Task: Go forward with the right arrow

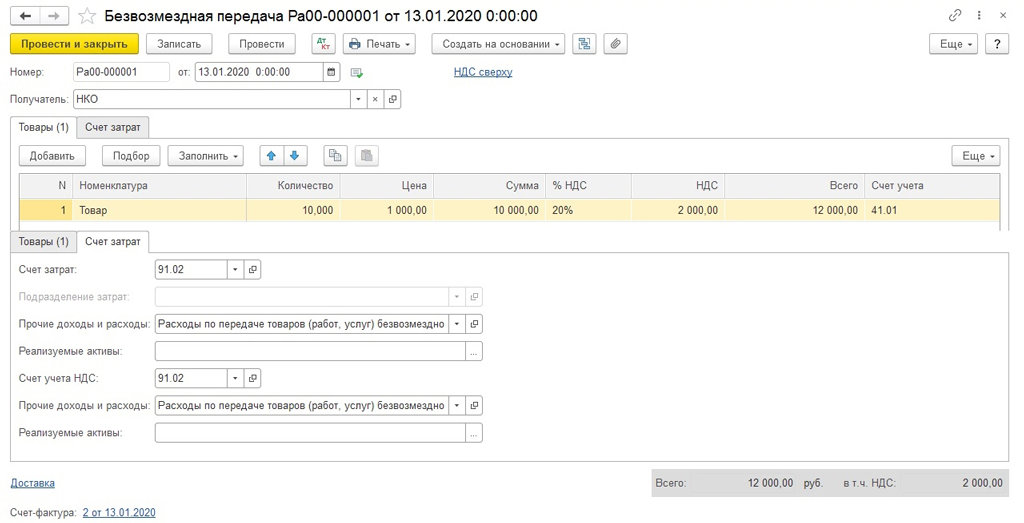Action: point(54,16)
